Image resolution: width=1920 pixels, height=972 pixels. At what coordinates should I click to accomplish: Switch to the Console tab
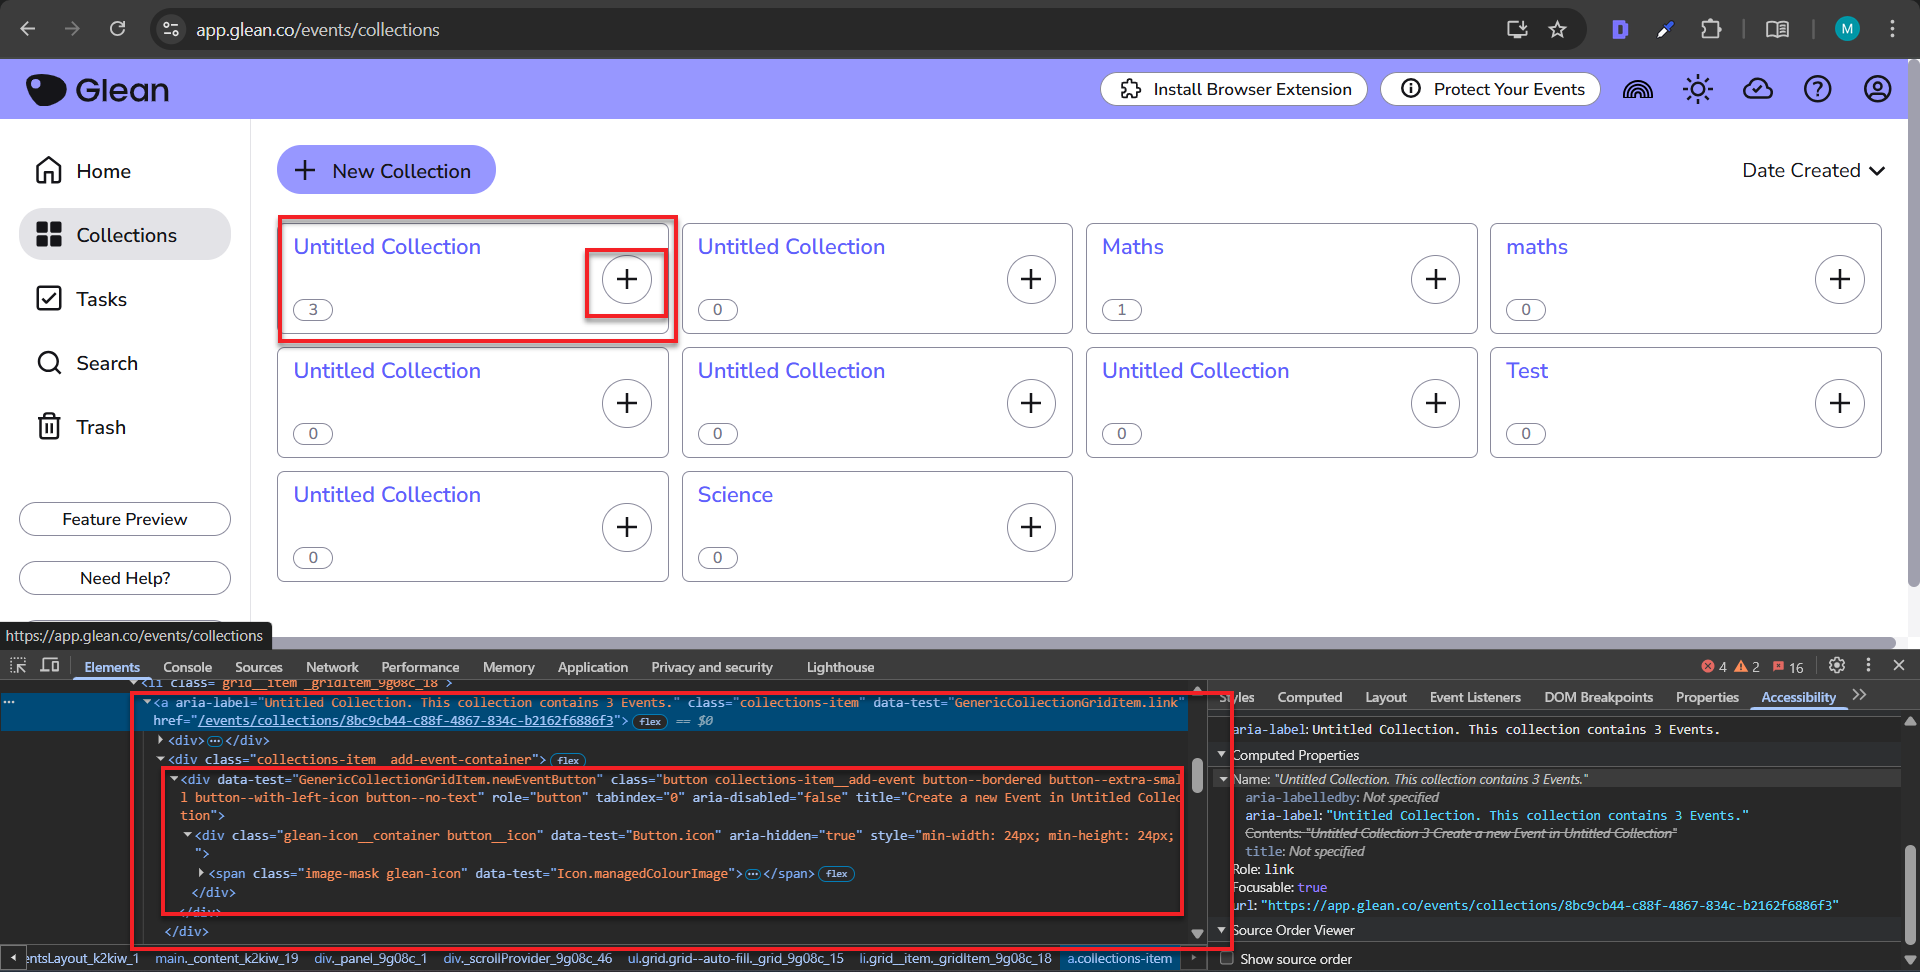187,667
